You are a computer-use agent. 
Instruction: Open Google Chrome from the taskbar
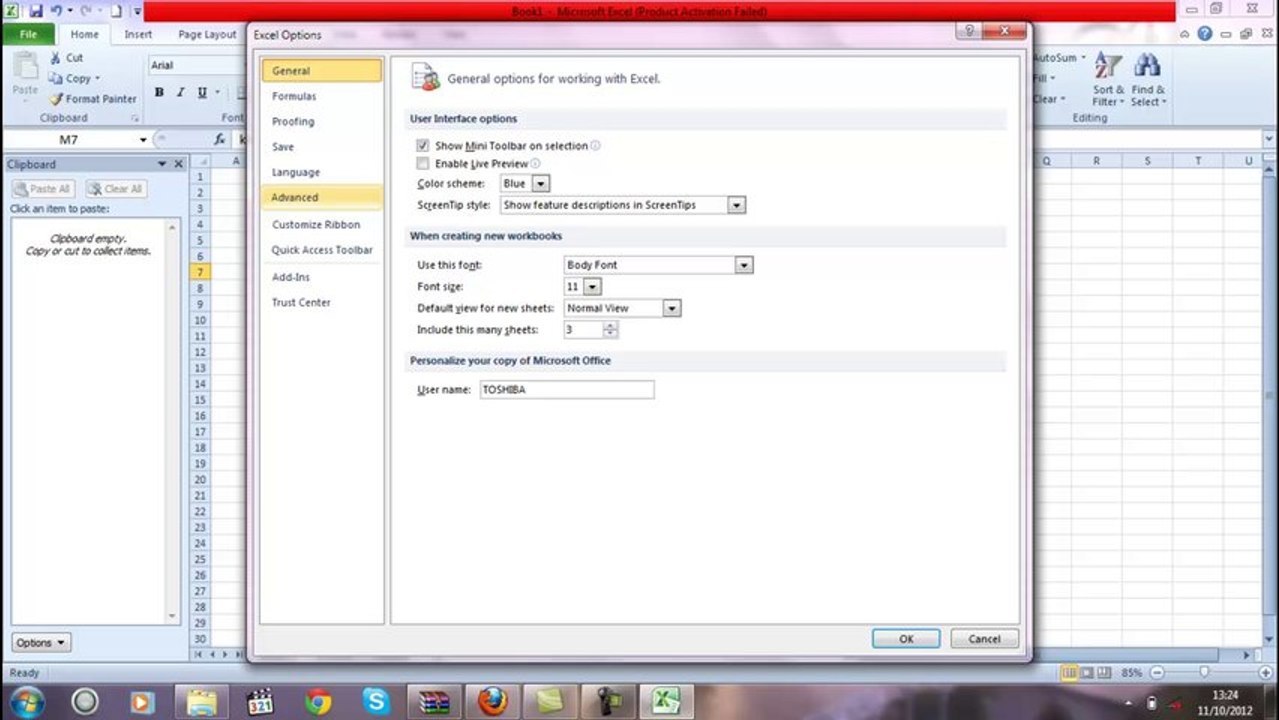tap(318, 702)
